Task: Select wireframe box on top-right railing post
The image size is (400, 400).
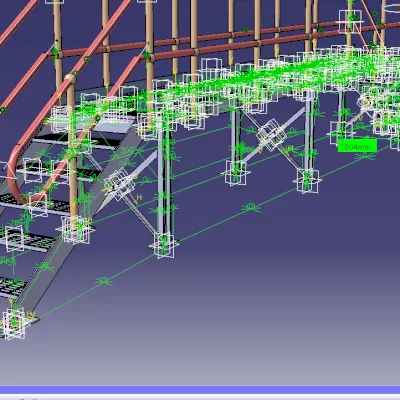Action: (350, 22)
